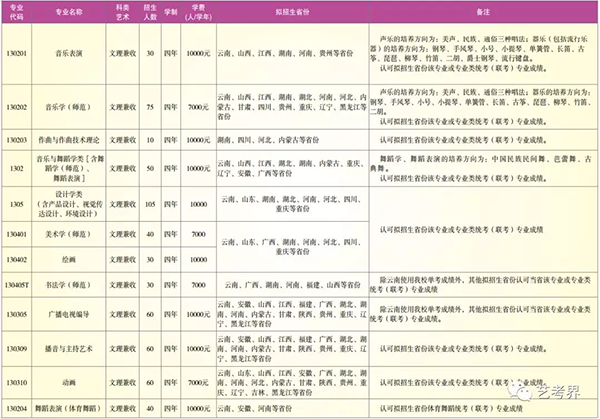Click the 招生人数 column header

150,12
